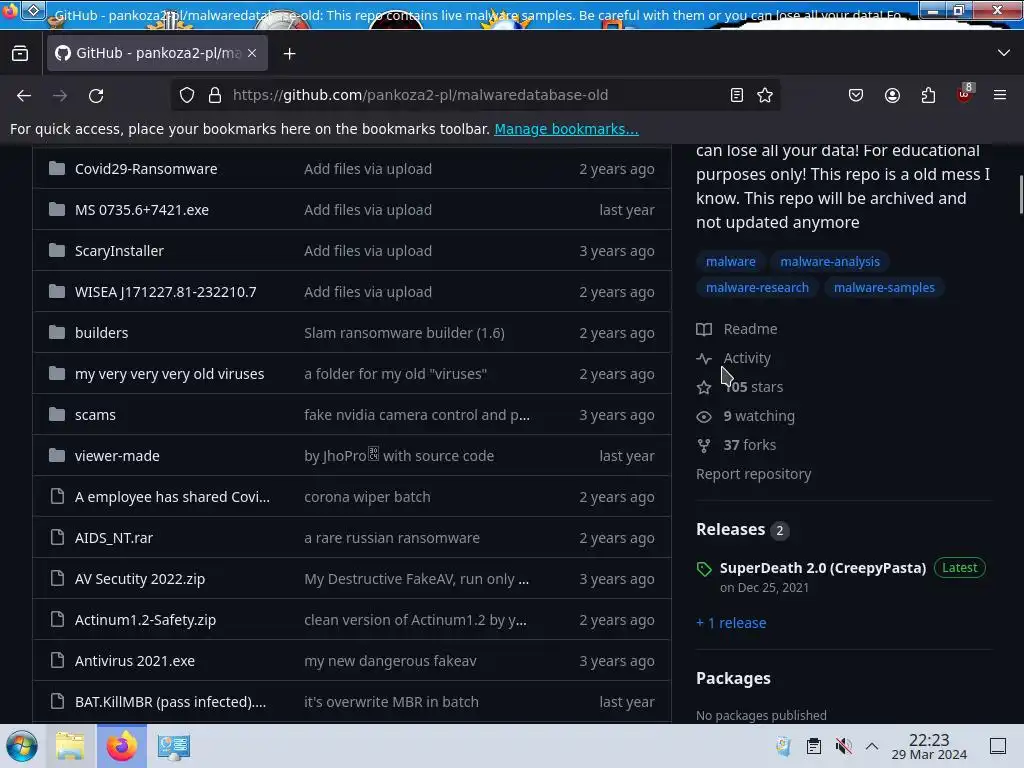Click the show desktop button

(x=998, y=746)
